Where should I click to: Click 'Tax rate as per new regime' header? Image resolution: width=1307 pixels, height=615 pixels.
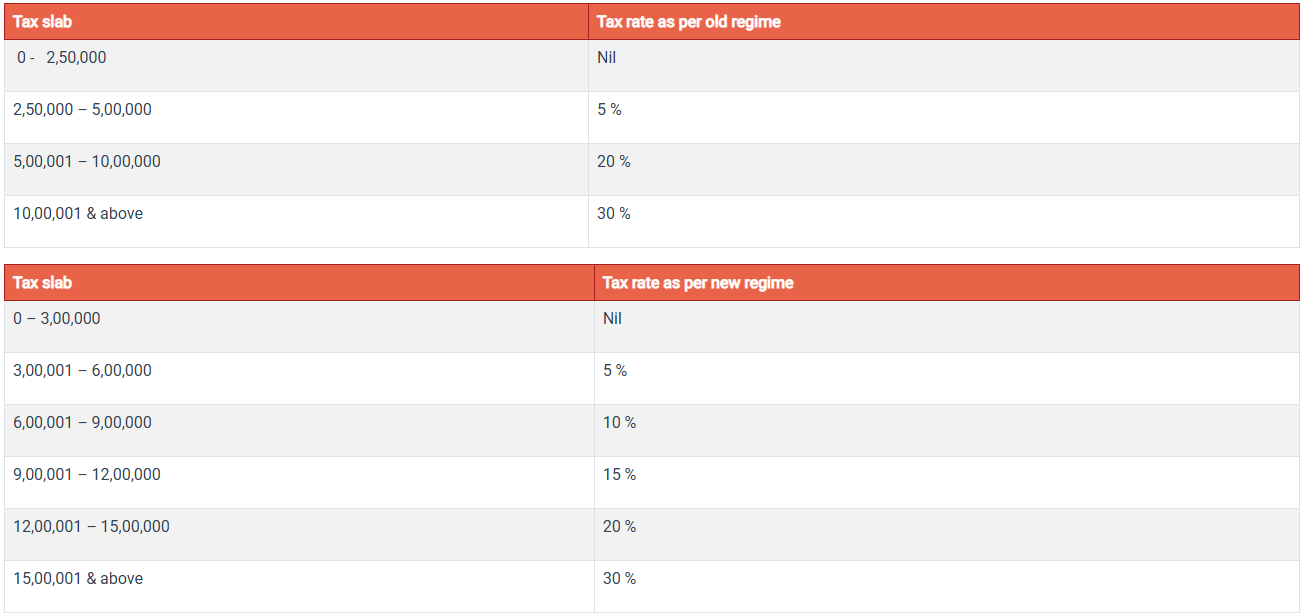(x=697, y=283)
